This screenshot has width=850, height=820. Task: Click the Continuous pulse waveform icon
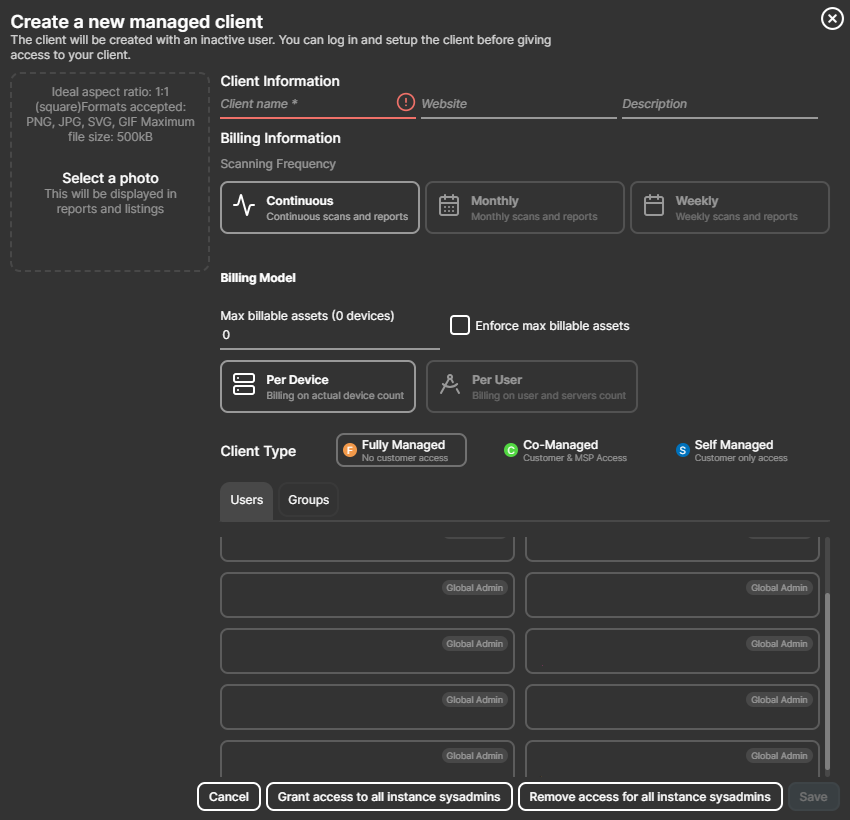pos(244,205)
